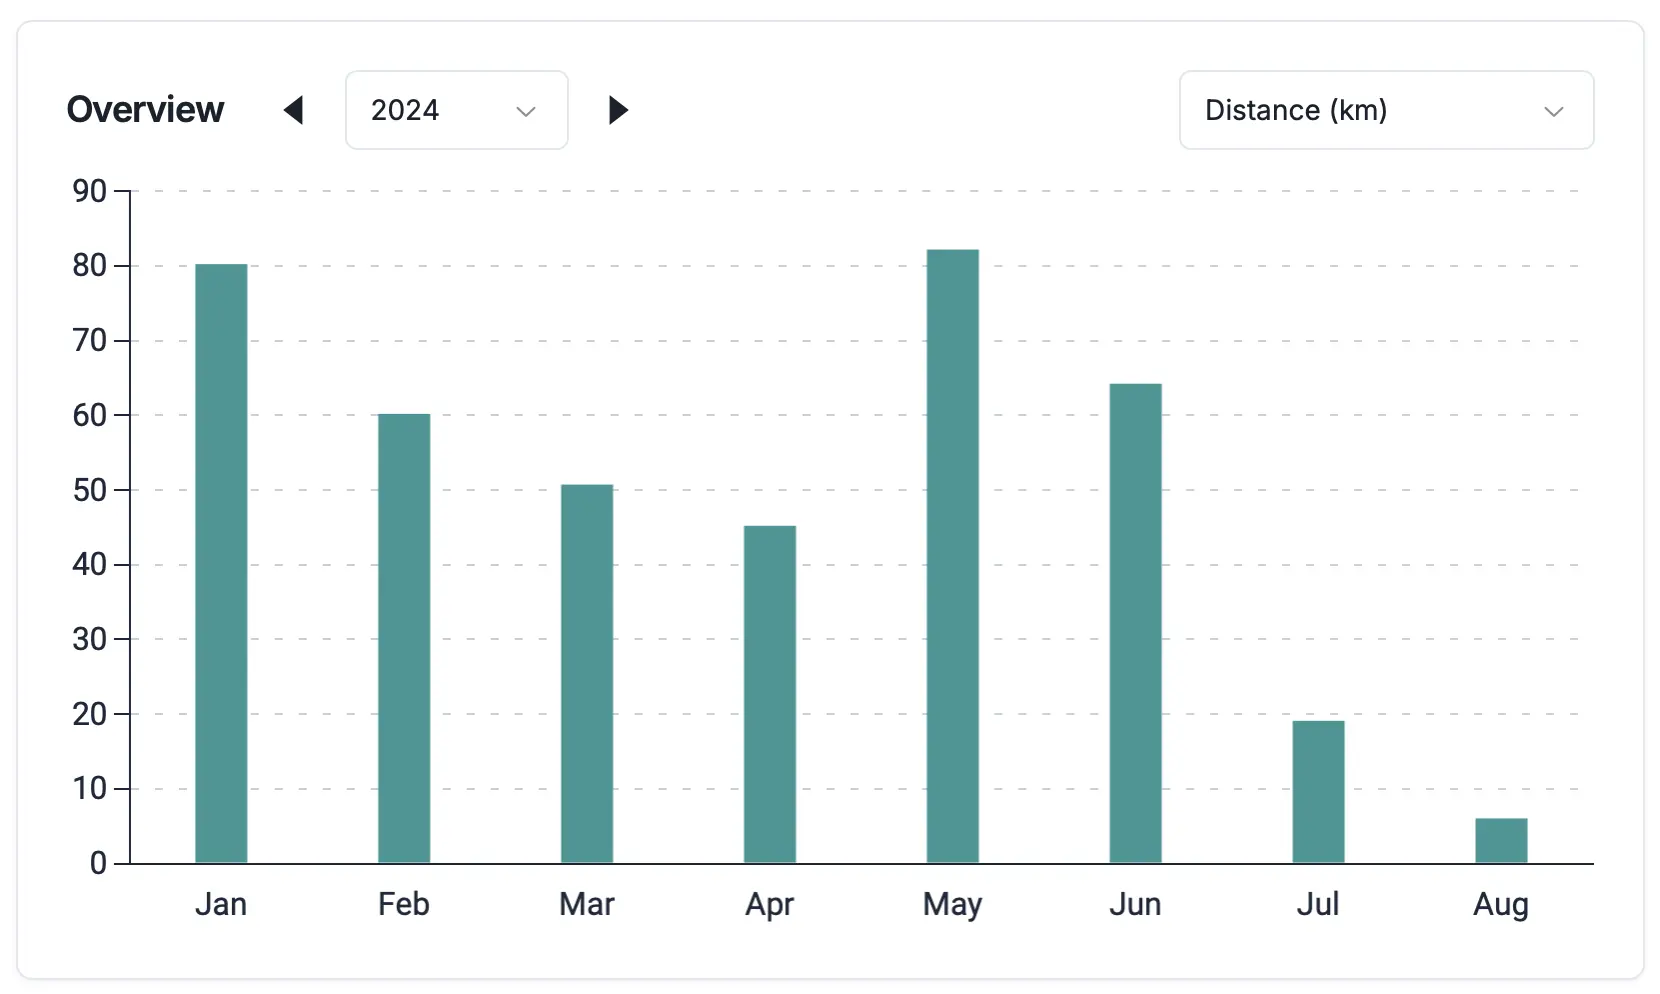Click the August bar with lowest value
The image size is (1660, 994).
coord(1500,840)
